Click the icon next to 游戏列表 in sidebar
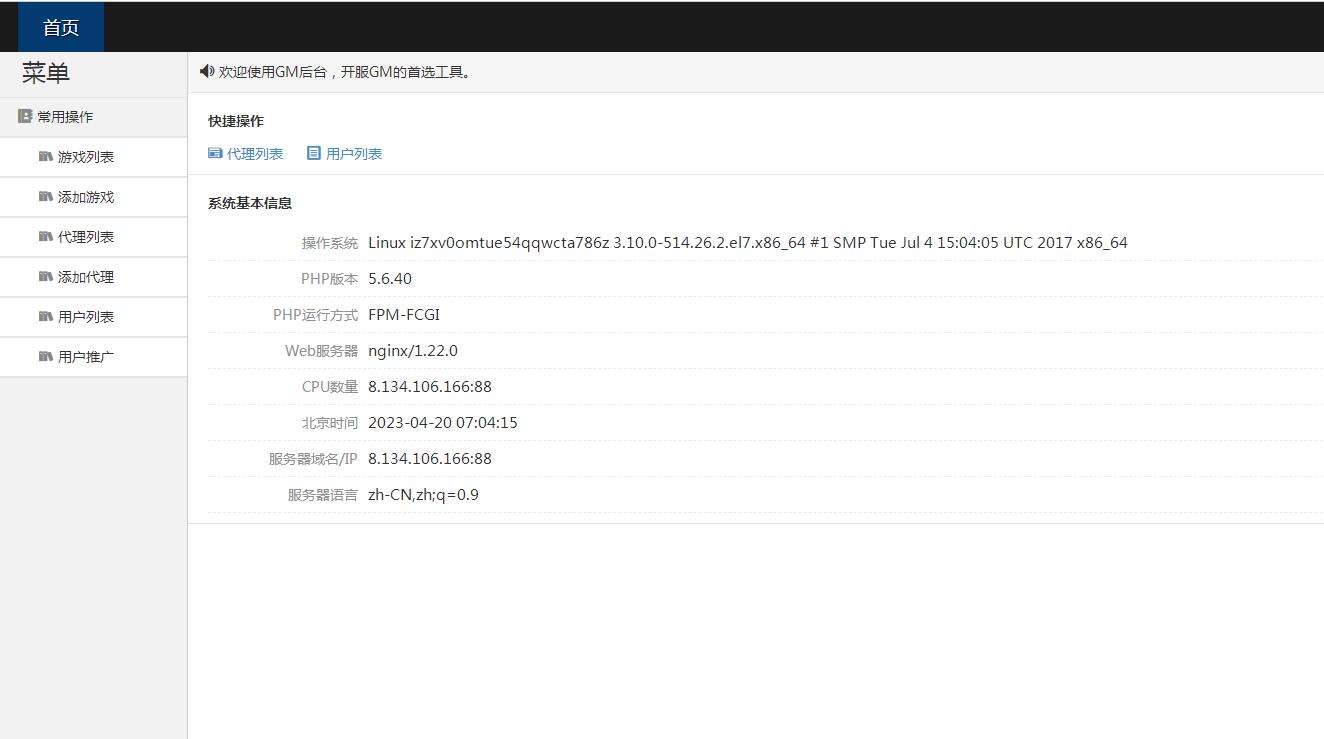1324x739 pixels. point(45,156)
